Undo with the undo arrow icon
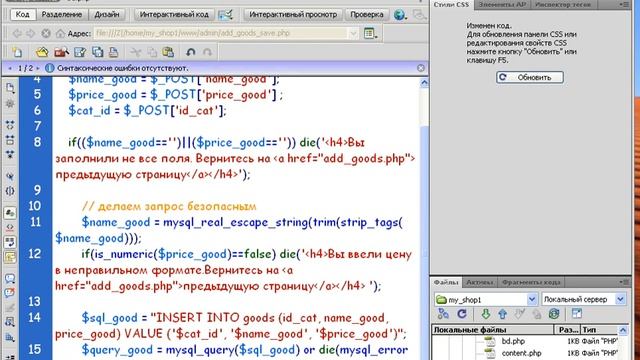 pos(191,52)
